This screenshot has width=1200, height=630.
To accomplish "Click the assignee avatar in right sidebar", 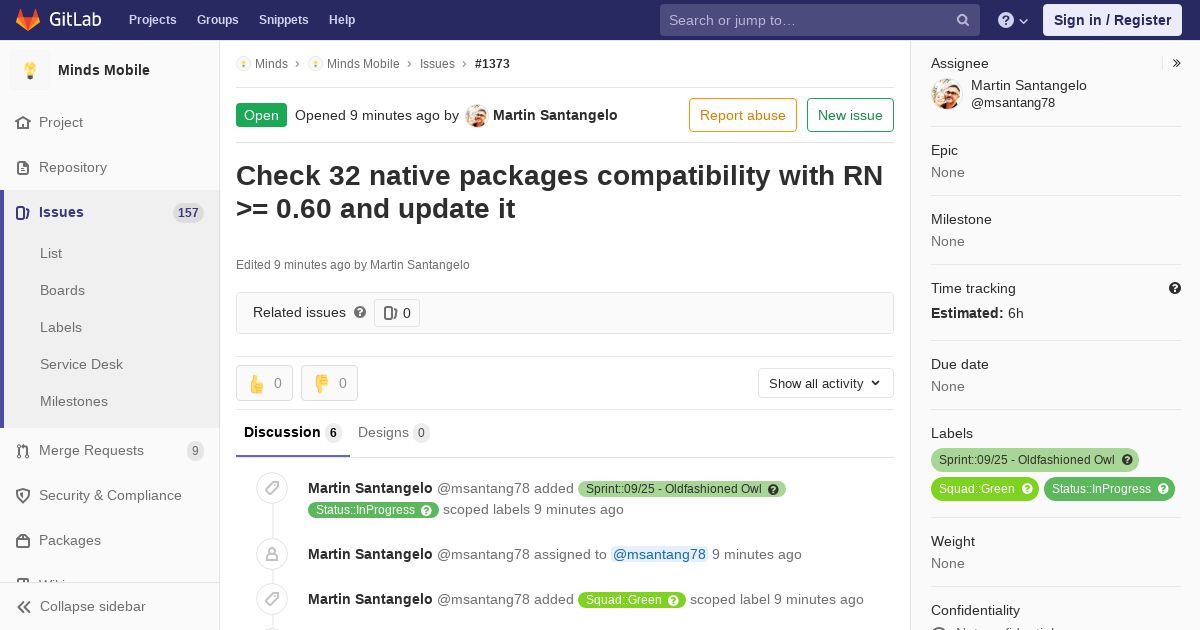I will click(x=946, y=94).
